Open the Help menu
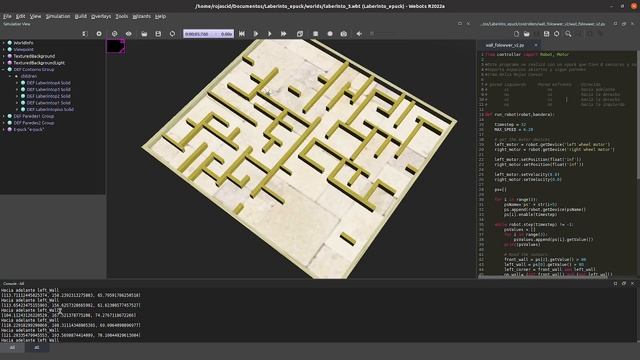This screenshot has height=360, width=640. [160, 16]
